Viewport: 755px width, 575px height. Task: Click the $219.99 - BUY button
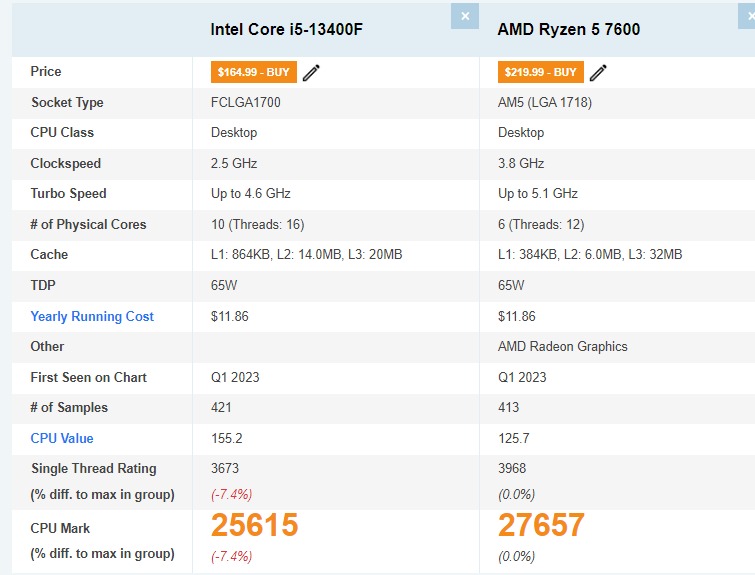pyautogui.click(x=541, y=72)
